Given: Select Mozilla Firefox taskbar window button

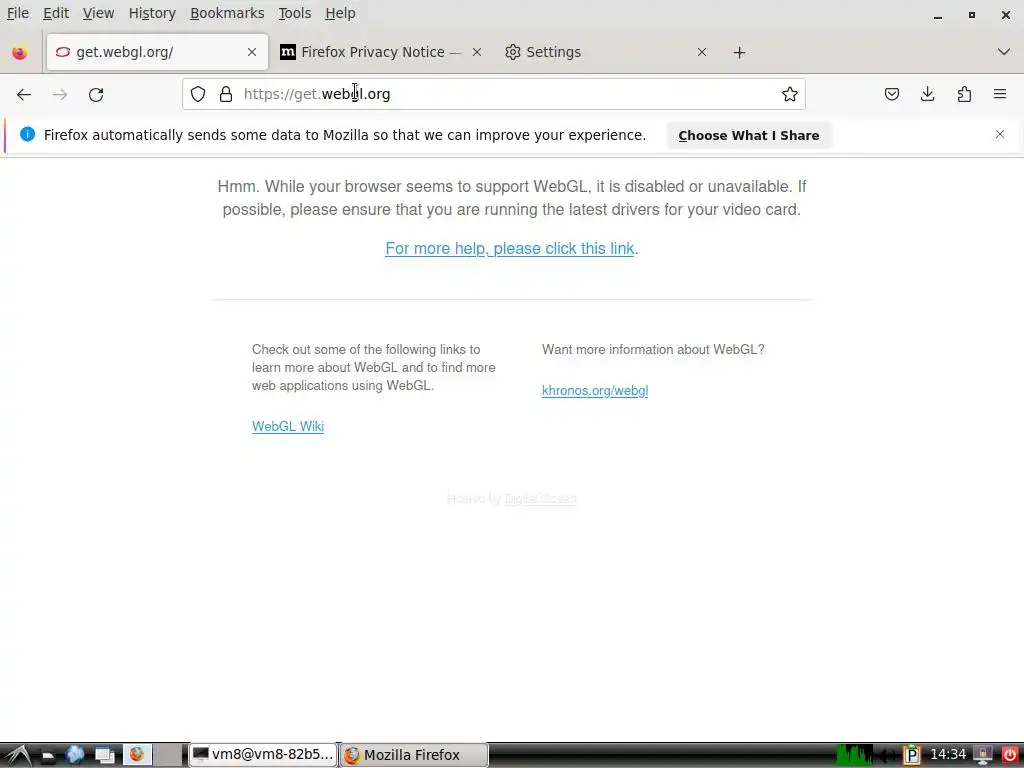Looking at the screenshot, I should tap(414, 755).
